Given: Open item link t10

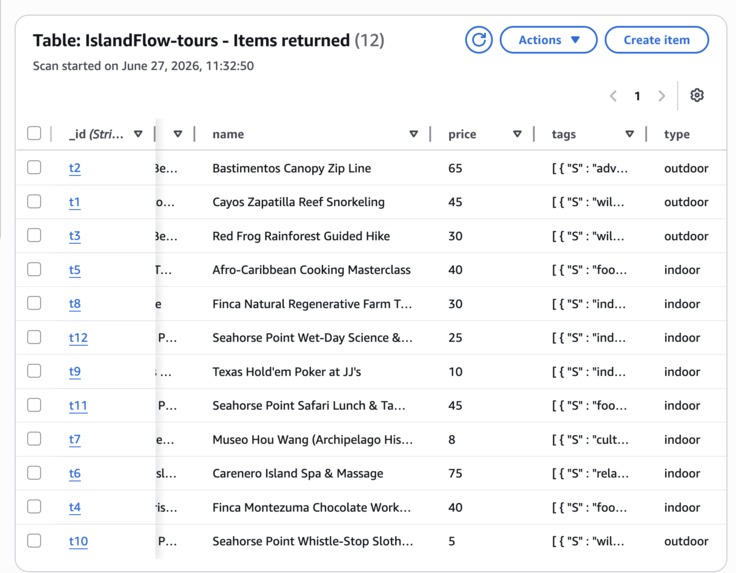Looking at the screenshot, I should (78, 542).
